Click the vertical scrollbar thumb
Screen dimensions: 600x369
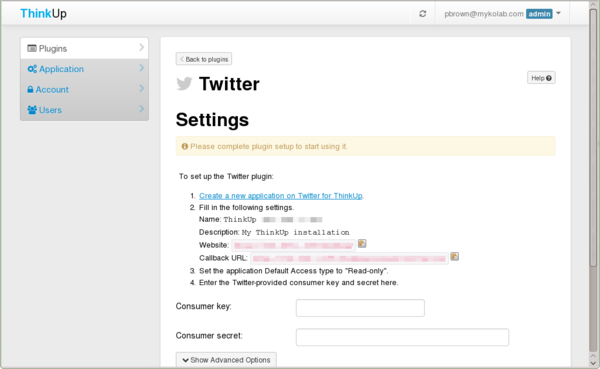pos(593,138)
